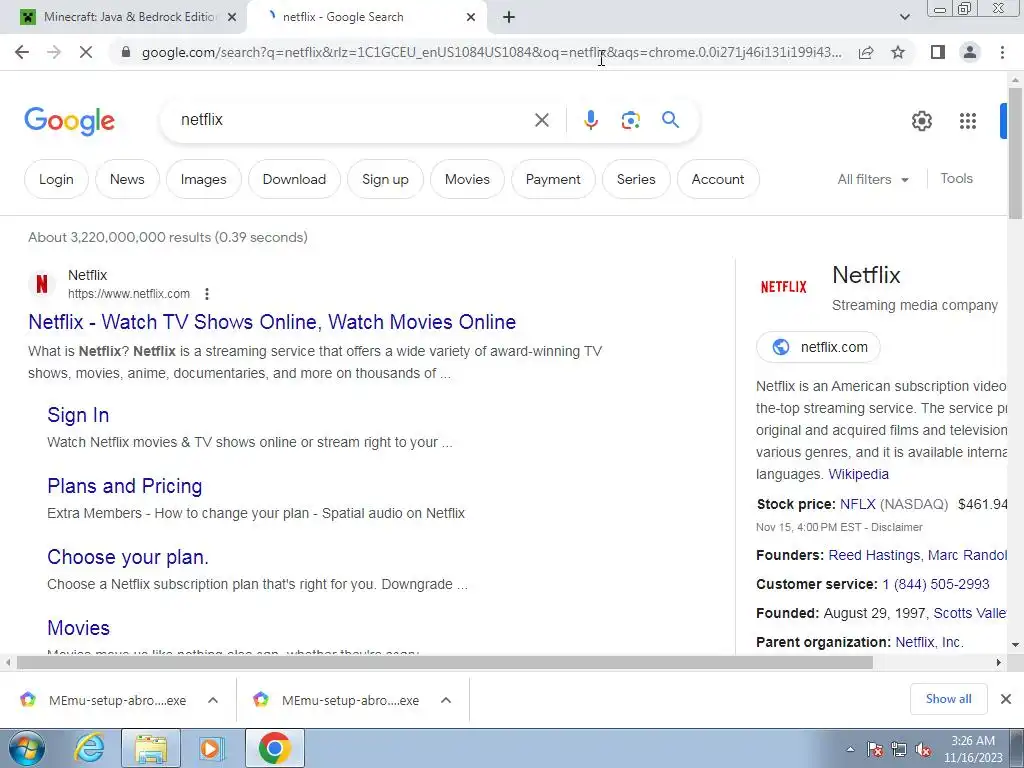Go to the Google logo homepage

pyautogui.click(x=69, y=121)
